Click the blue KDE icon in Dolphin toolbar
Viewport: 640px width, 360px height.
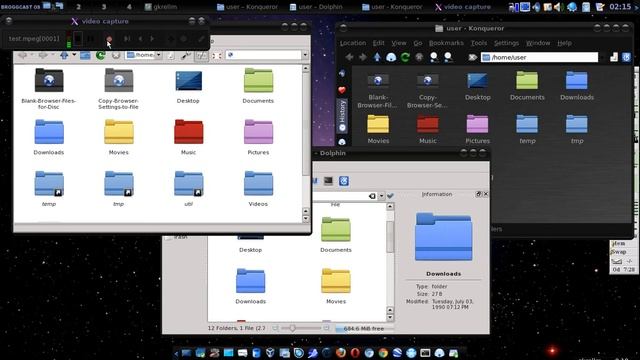344,181
